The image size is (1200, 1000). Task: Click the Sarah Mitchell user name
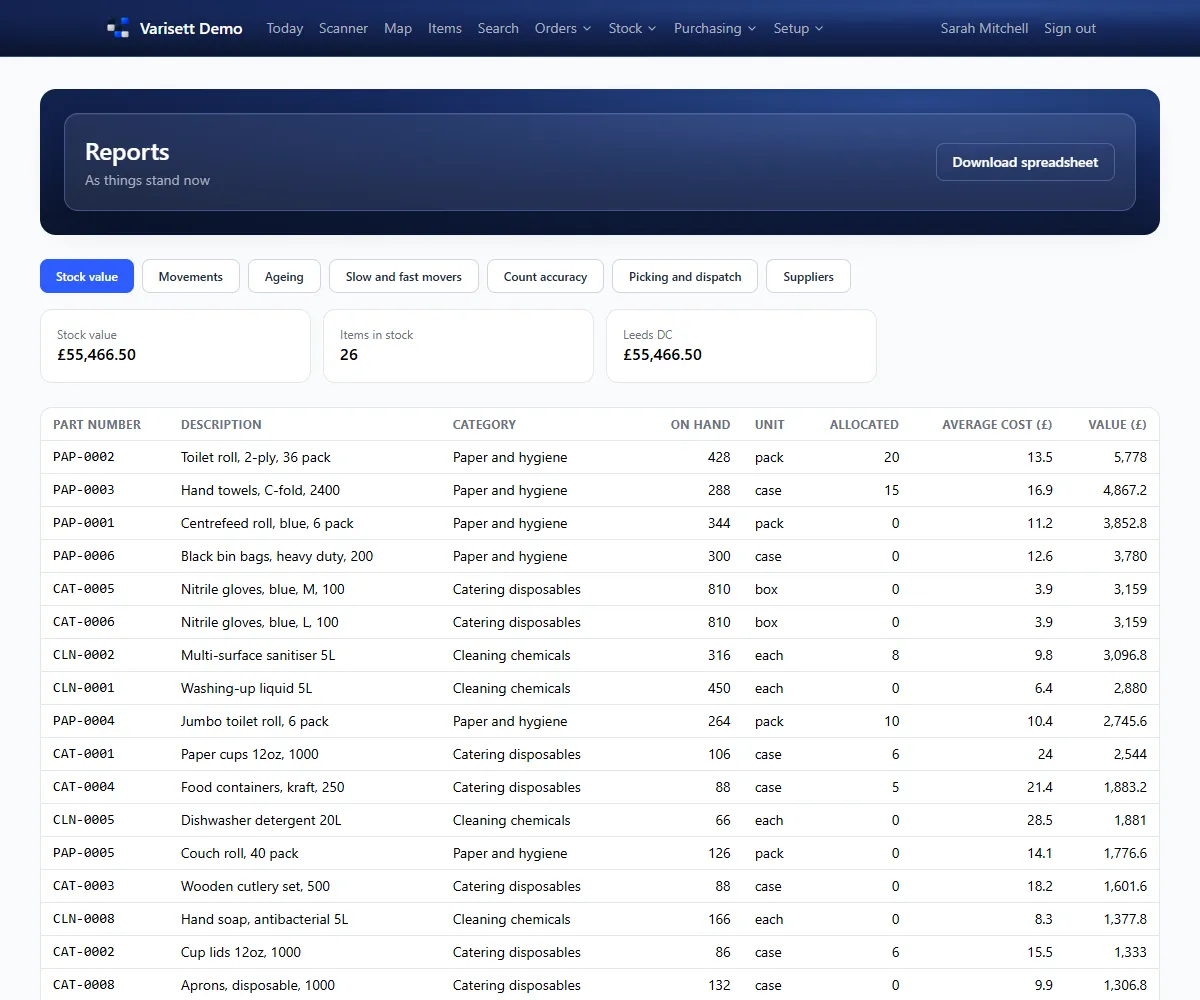click(984, 28)
